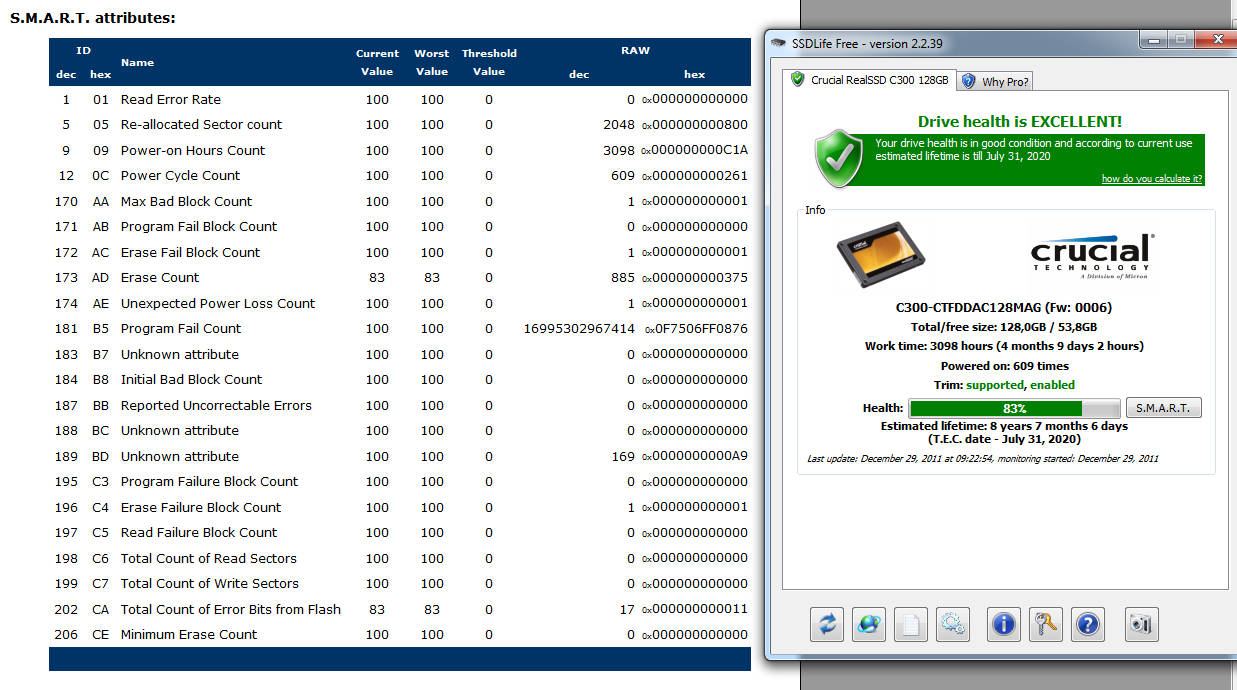Click the hex value 0x000000000800

coord(695,125)
